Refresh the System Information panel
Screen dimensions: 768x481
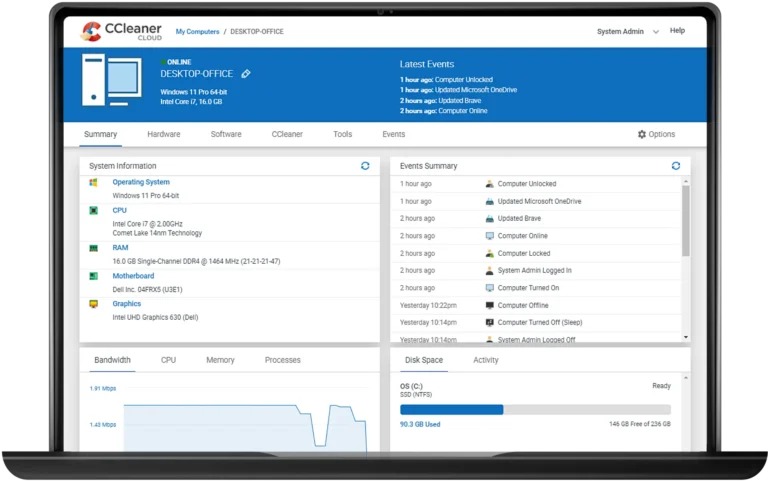pyautogui.click(x=365, y=166)
